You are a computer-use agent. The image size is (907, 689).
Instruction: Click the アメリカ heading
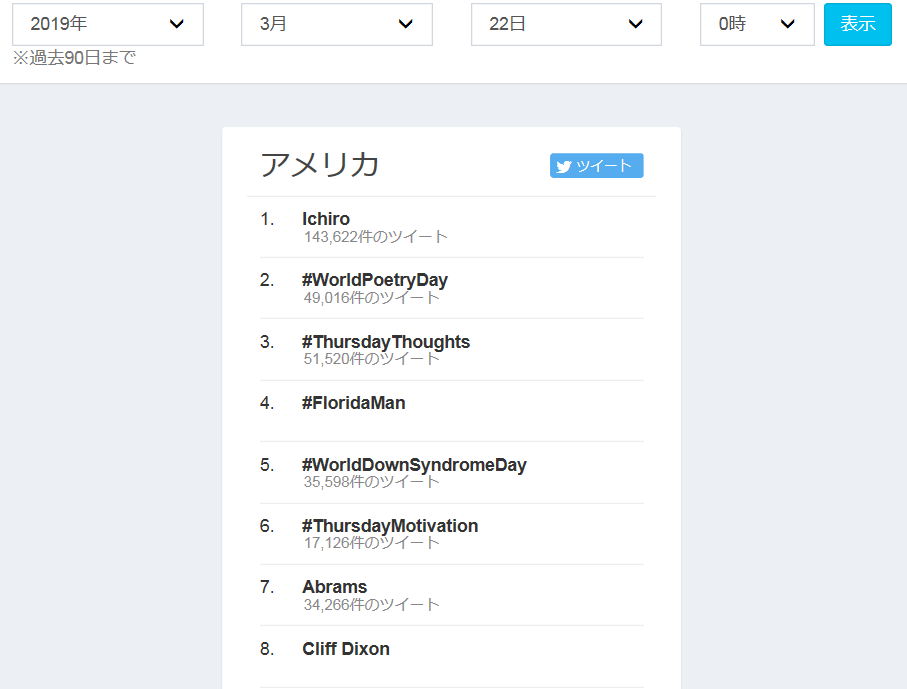(319, 164)
